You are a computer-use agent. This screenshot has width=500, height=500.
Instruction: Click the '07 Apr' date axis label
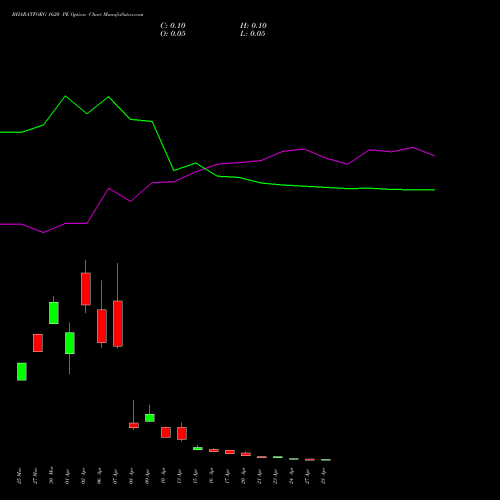[115, 476]
